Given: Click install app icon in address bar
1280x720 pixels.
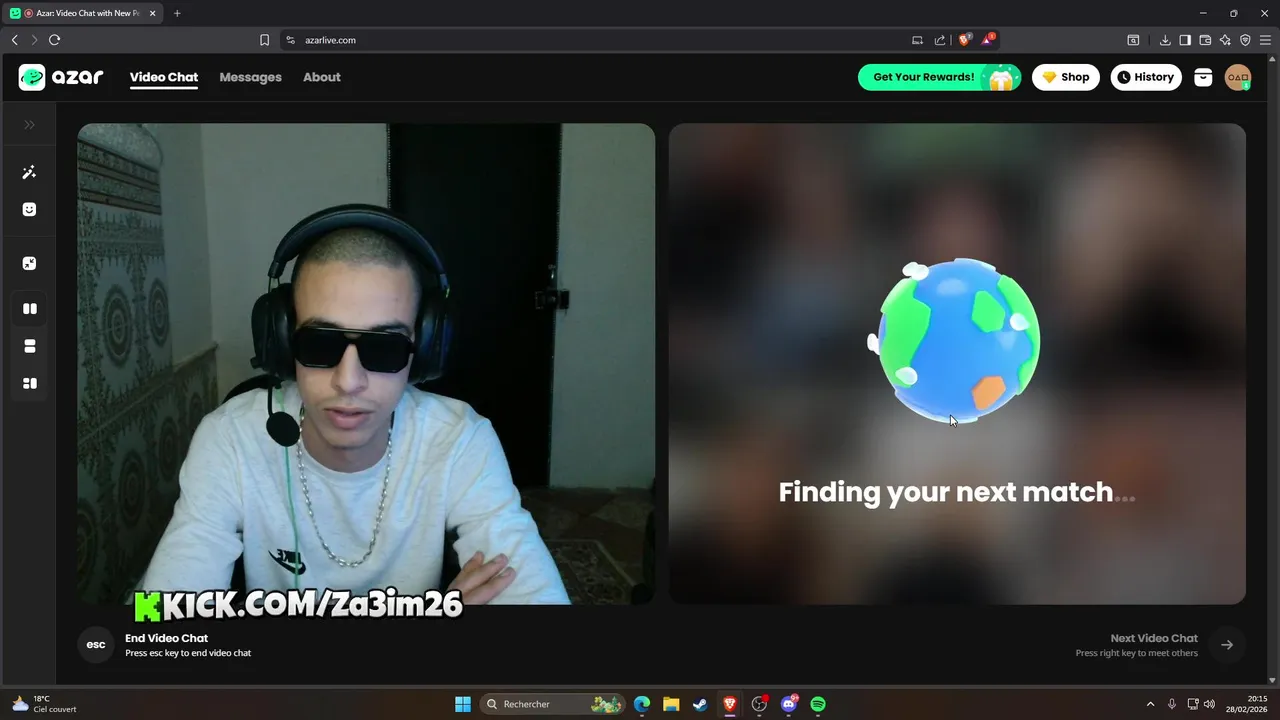Looking at the screenshot, I should [917, 40].
